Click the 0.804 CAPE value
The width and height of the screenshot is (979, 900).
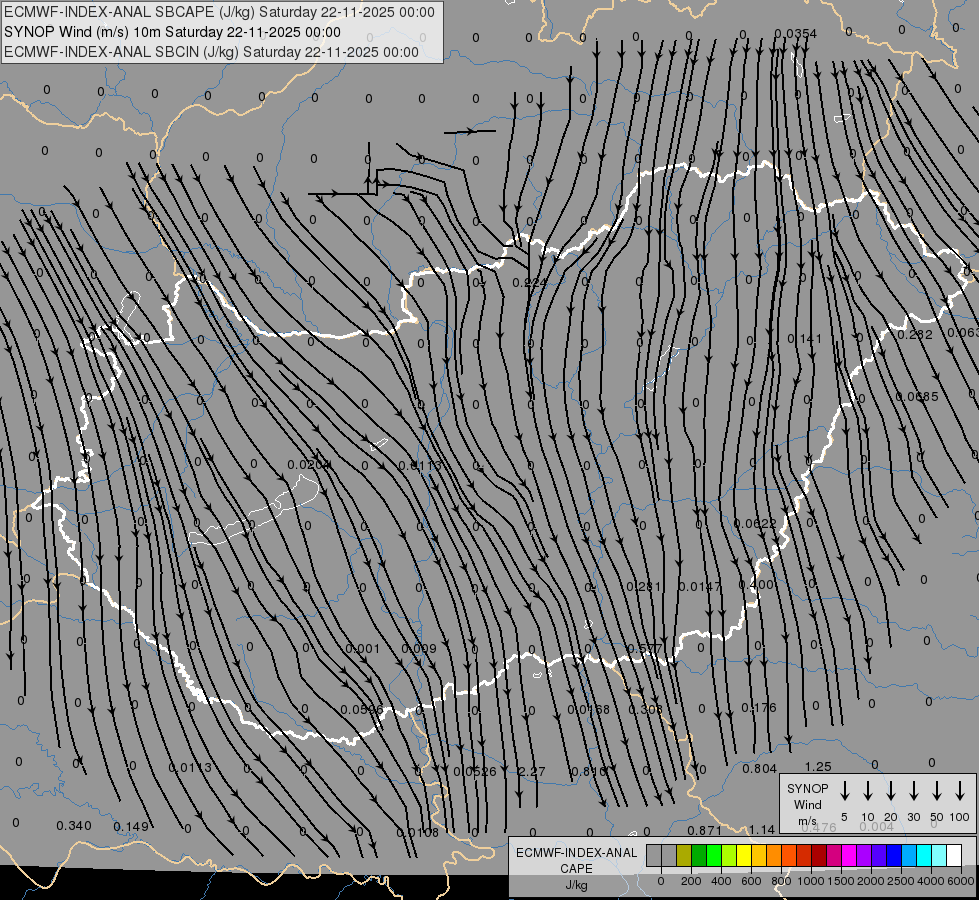click(759, 769)
